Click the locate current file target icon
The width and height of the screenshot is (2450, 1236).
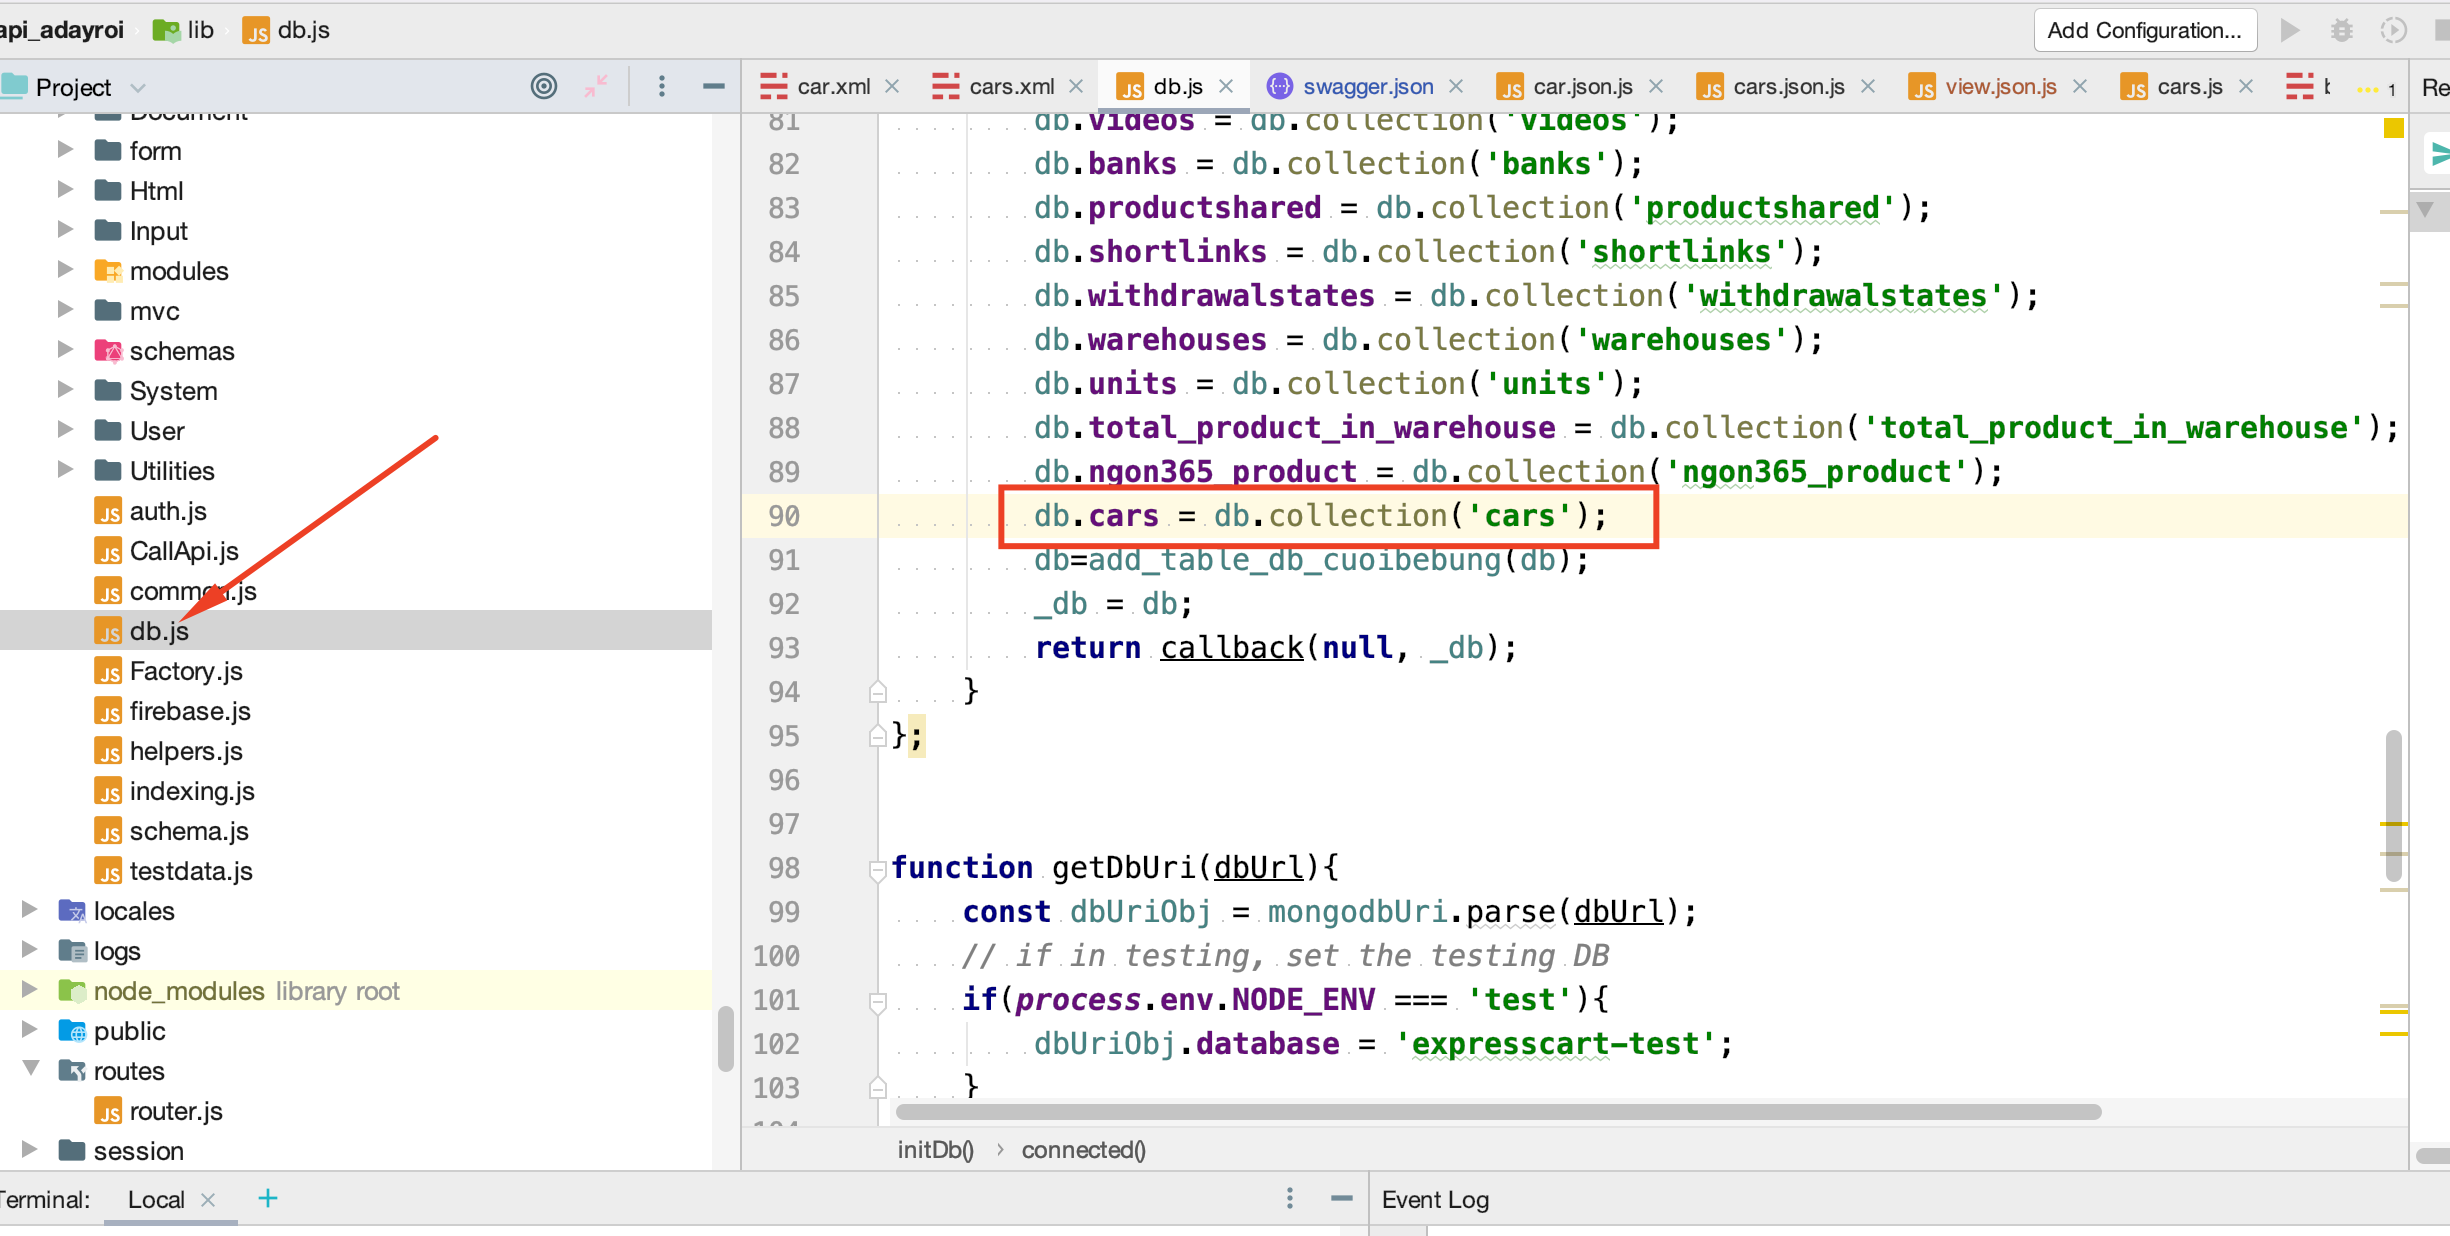tap(543, 87)
